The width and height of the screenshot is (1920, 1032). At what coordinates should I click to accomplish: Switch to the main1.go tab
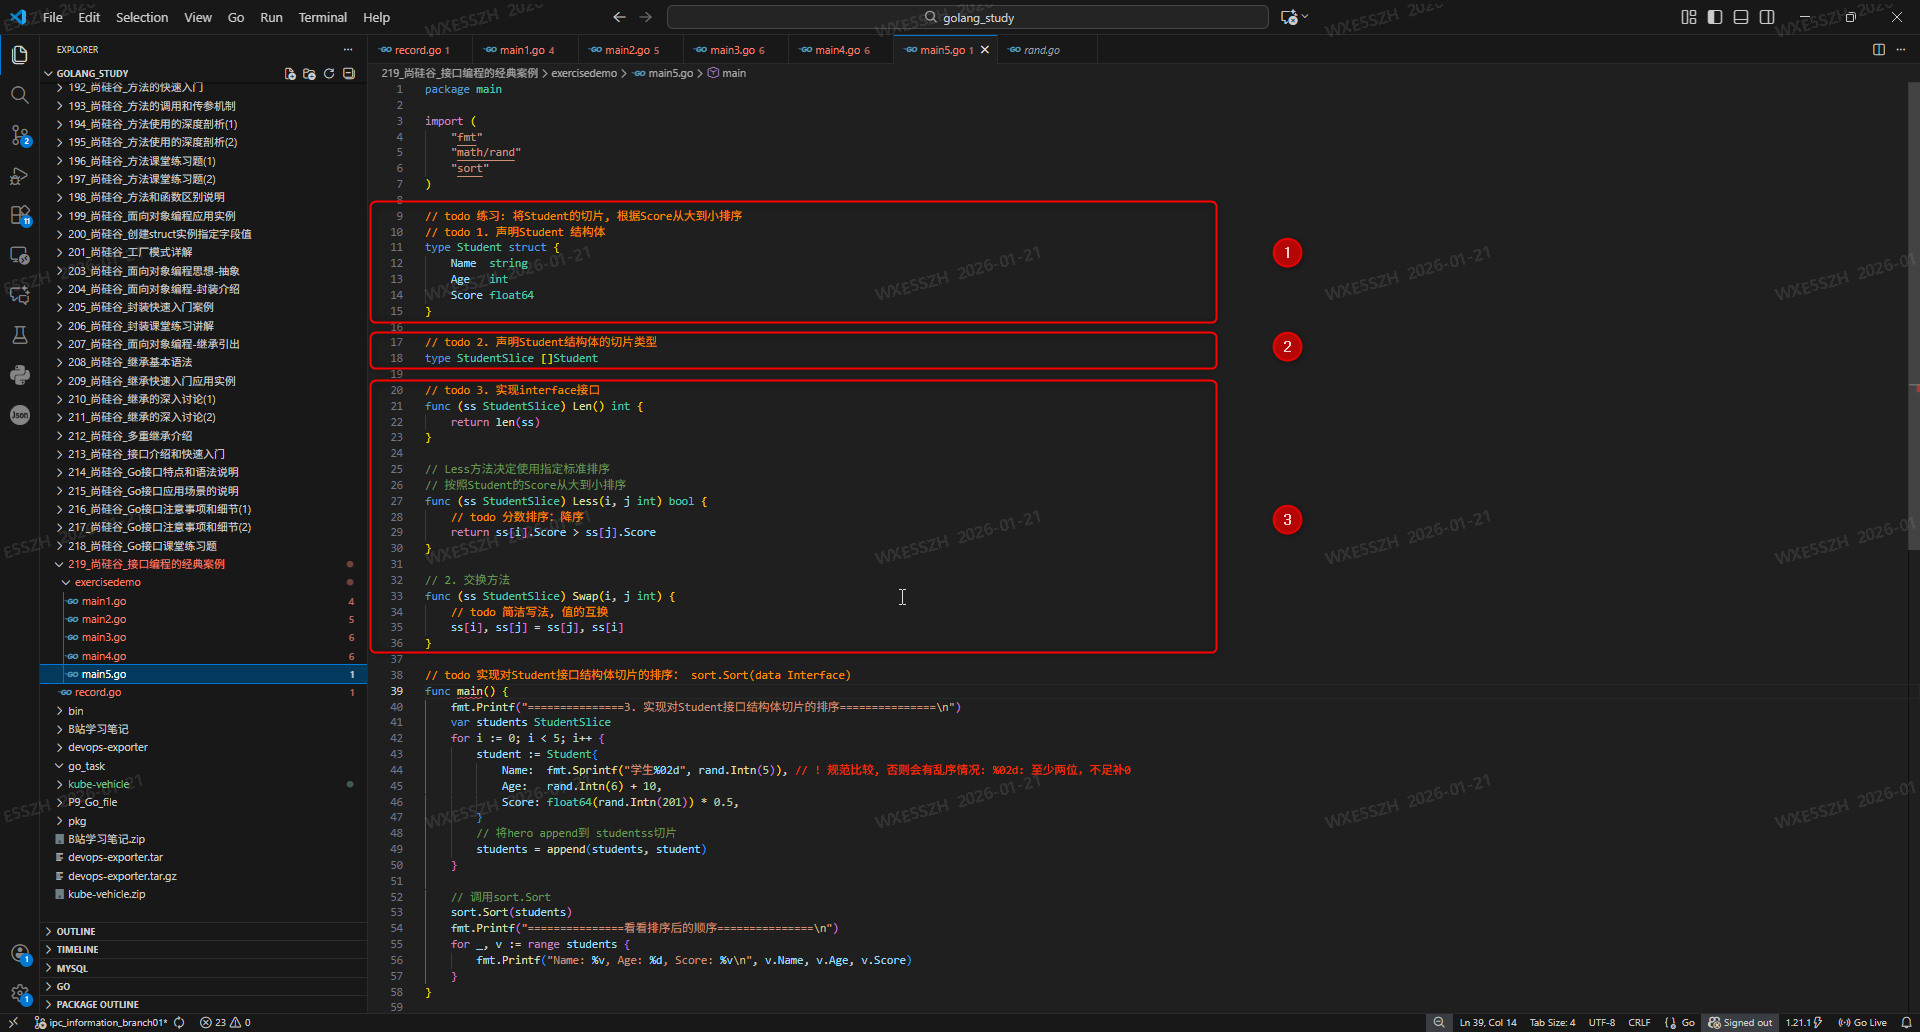526,50
